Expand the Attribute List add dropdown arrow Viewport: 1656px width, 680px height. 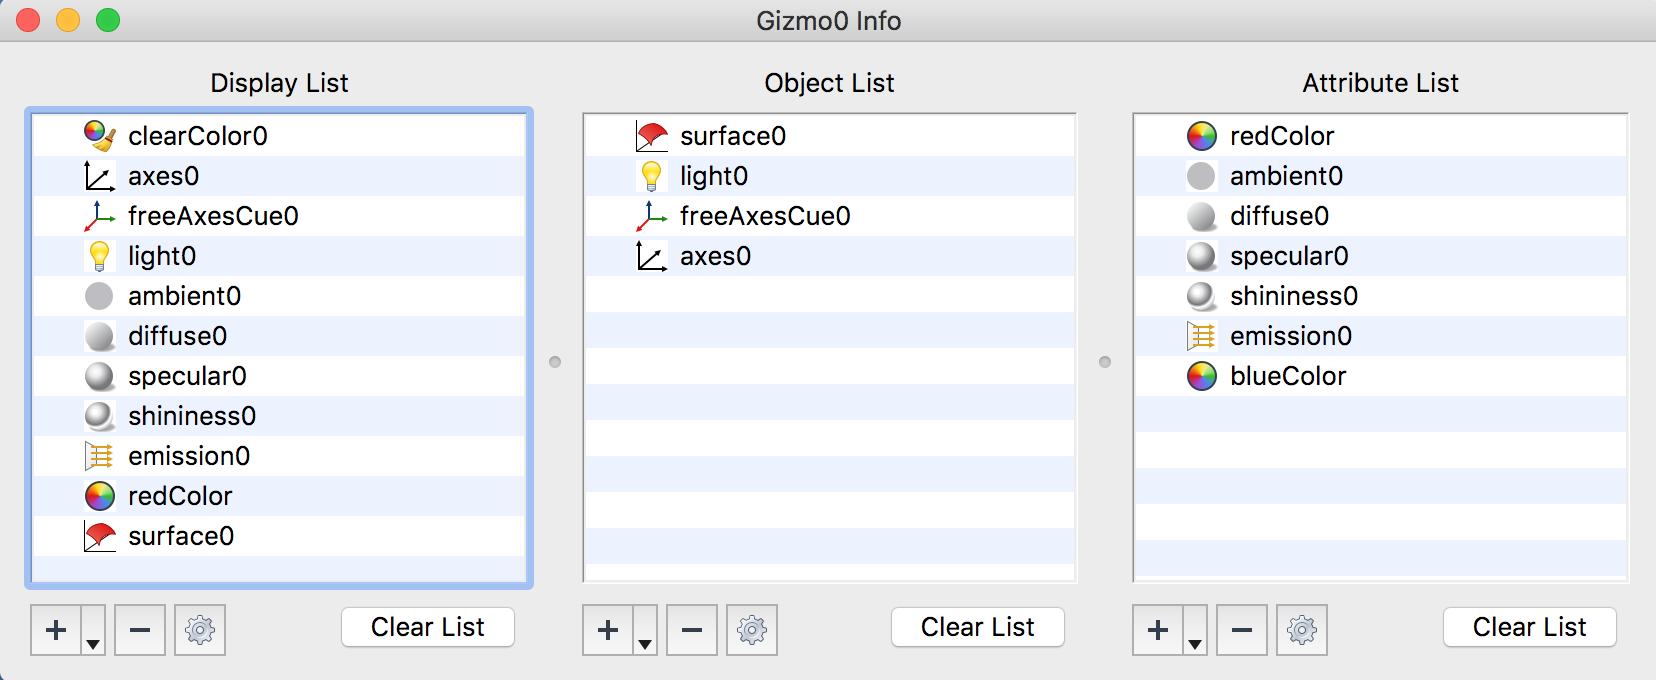[x=1195, y=642]
